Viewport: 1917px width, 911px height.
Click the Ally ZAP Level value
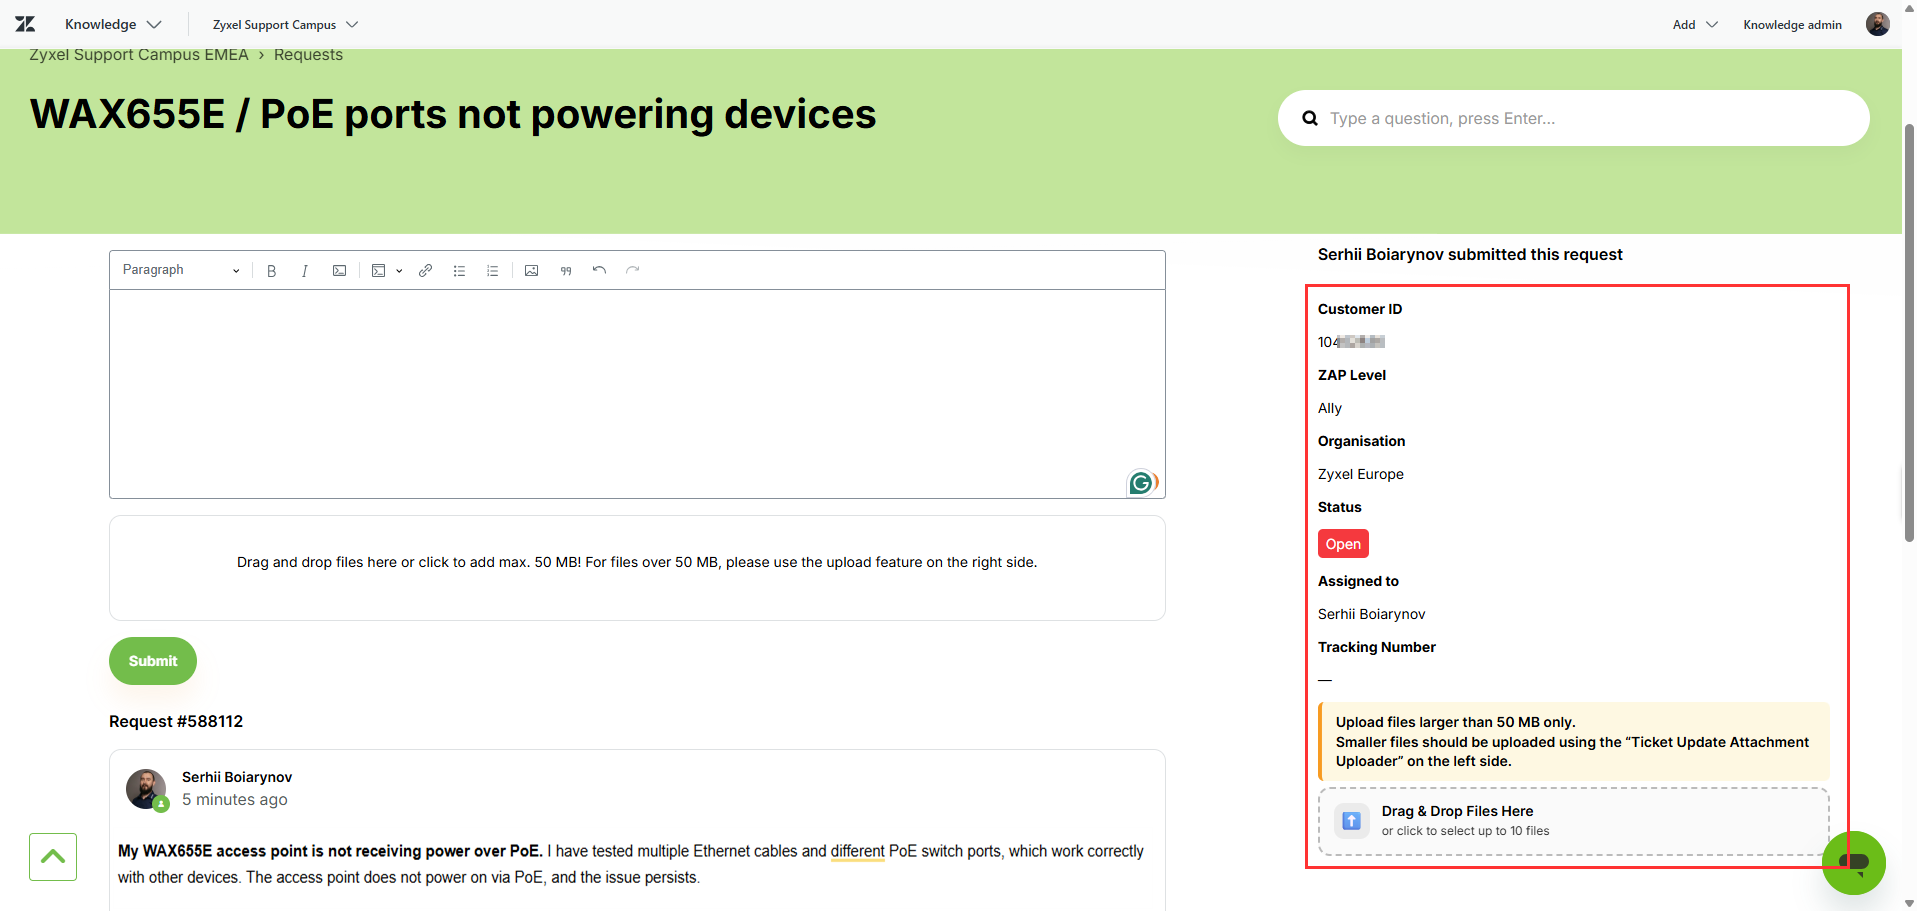(x=1330, y=408)
